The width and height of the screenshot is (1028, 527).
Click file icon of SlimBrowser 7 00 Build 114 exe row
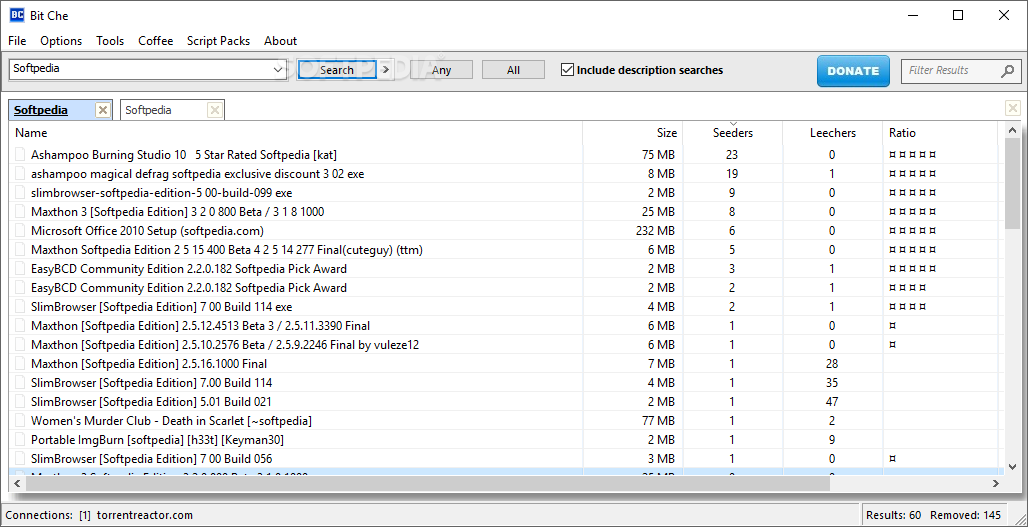20,307
